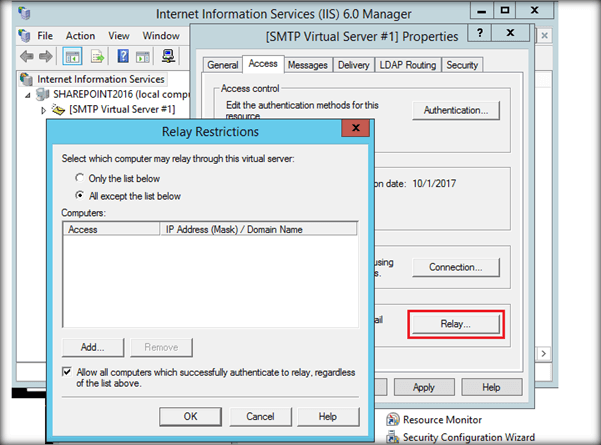Switch to the LDAP Routing tab
Screen dimensions: 601x445
point(408,65)
